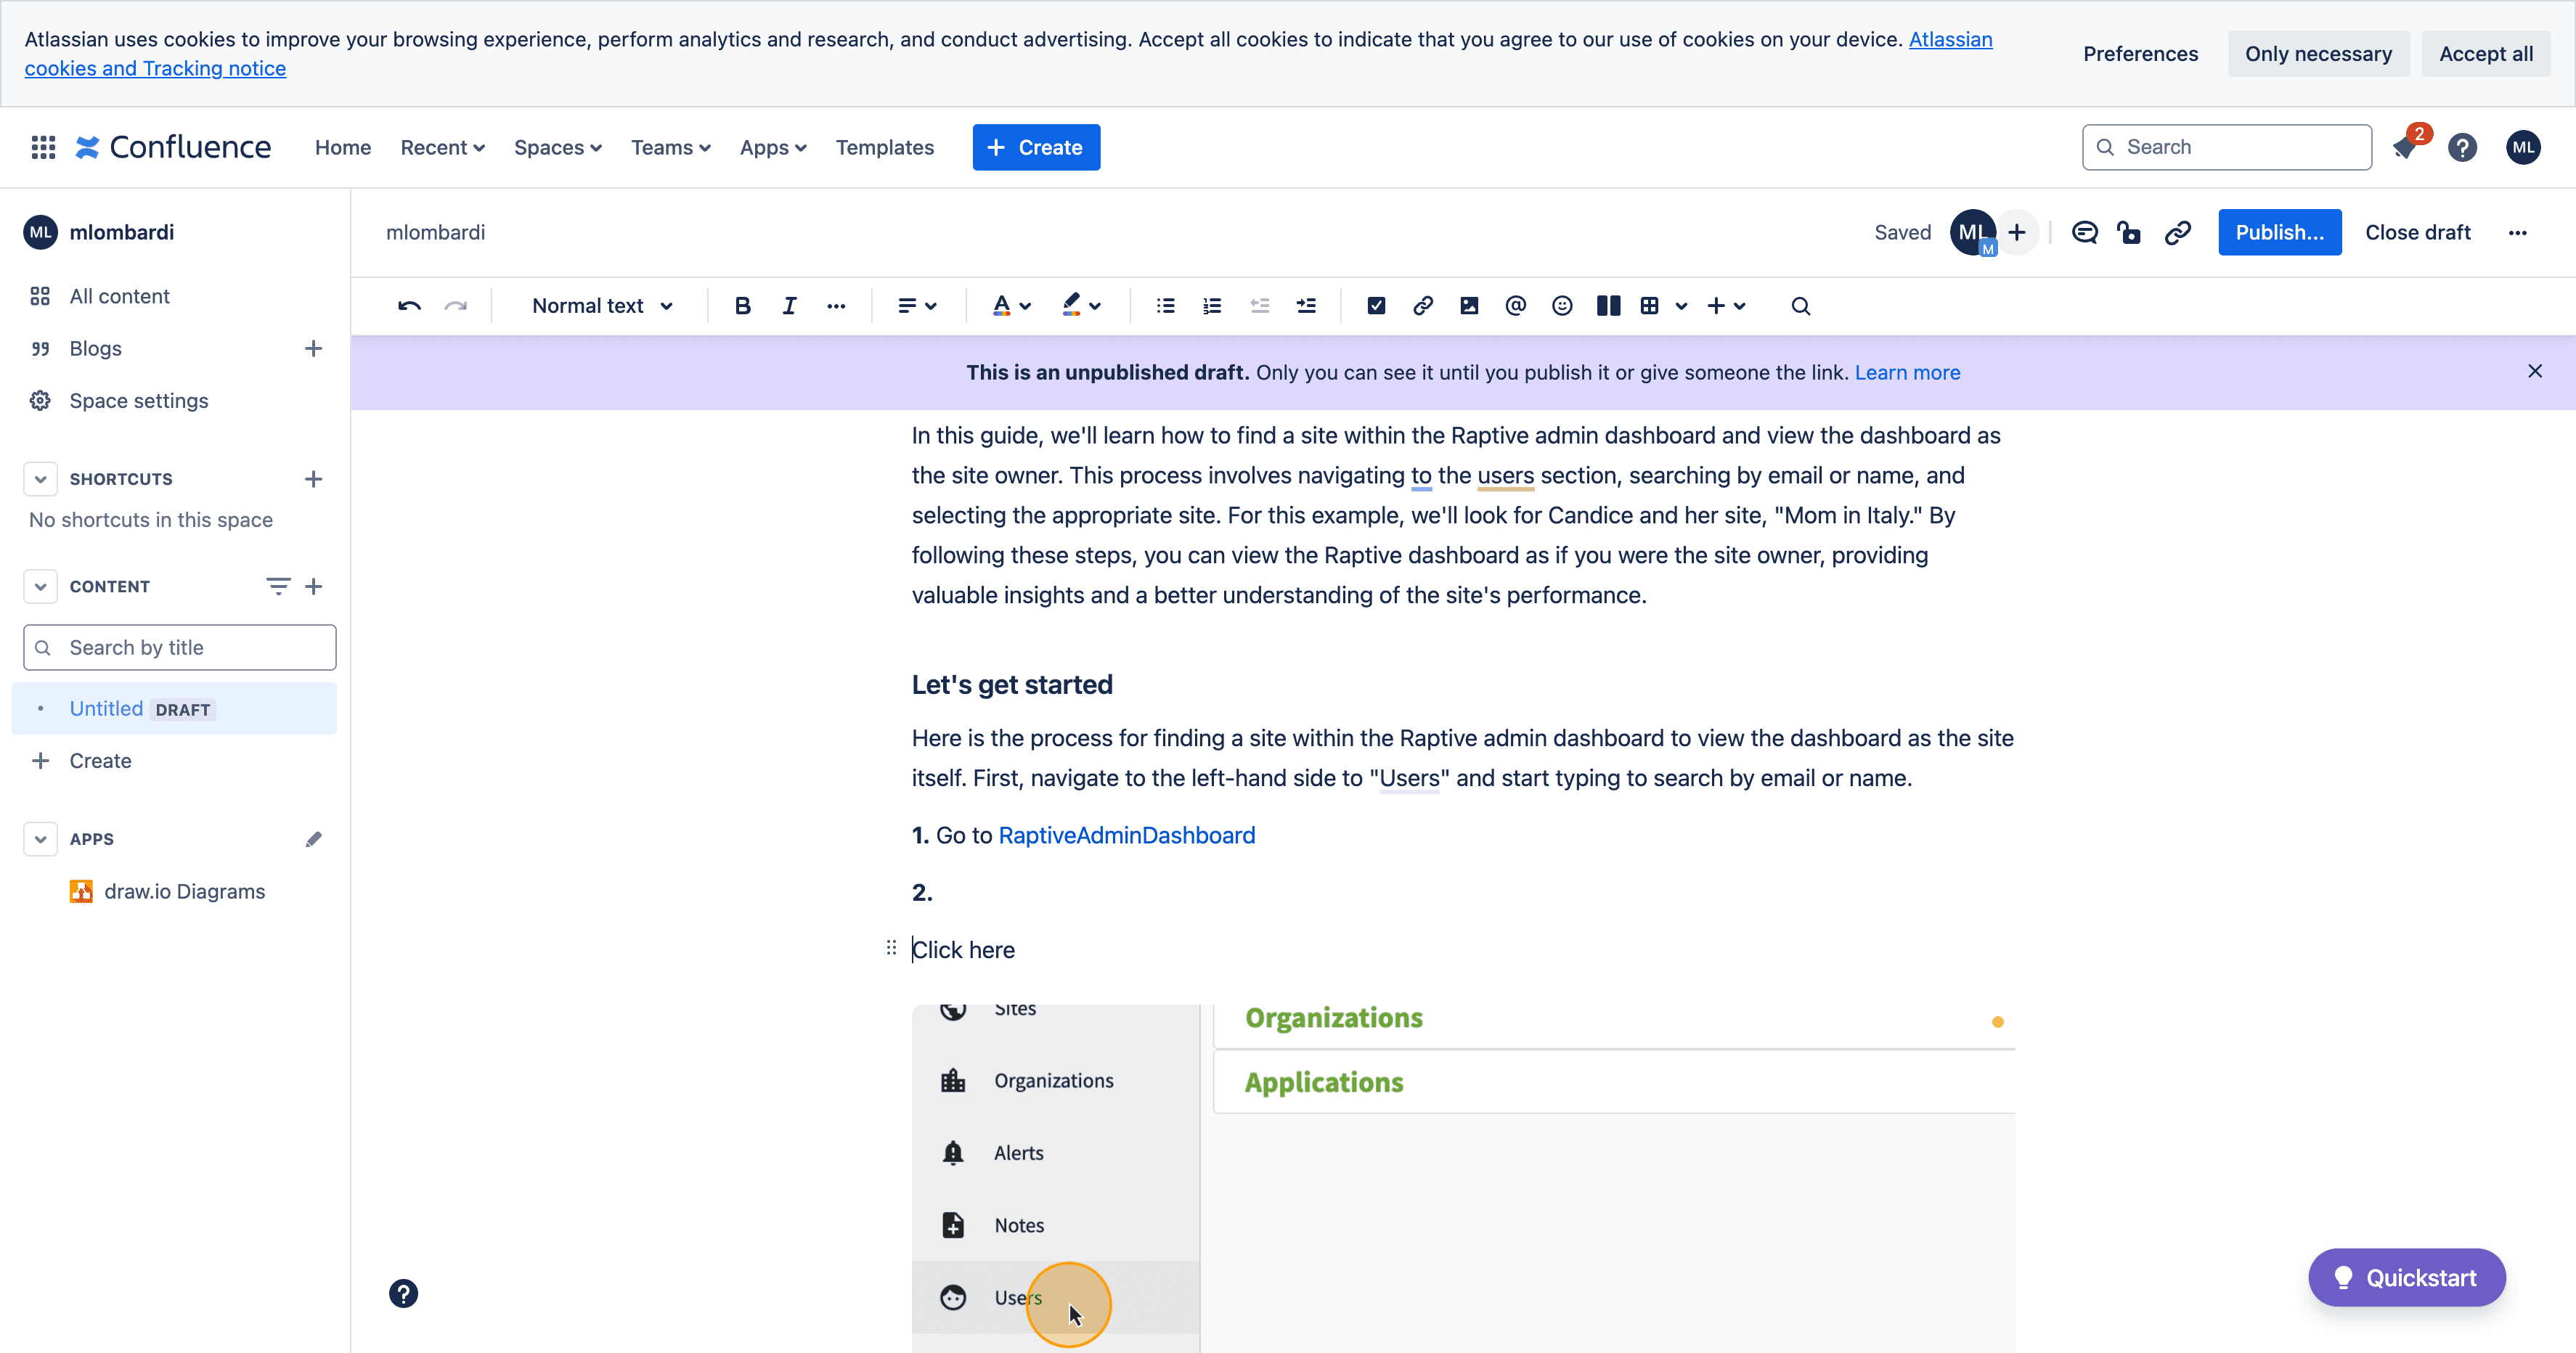Open the Normal text style dropdown
2576x1353 pixels.
tap(602, 306)
